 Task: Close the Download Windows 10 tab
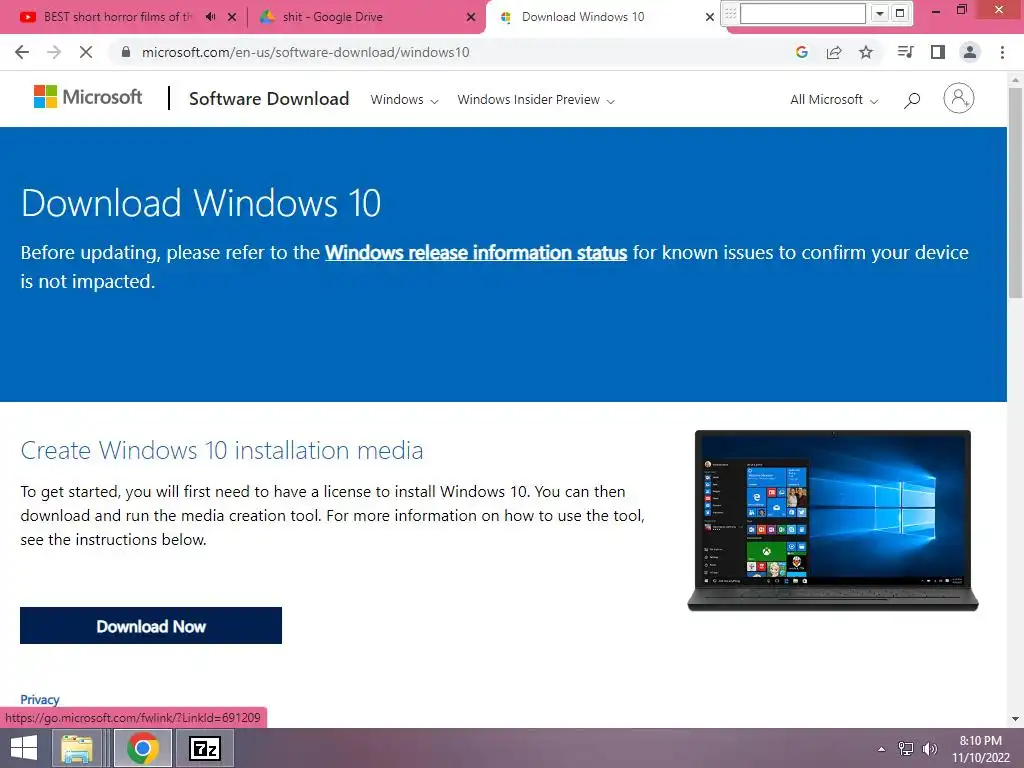tap(710, 17)
